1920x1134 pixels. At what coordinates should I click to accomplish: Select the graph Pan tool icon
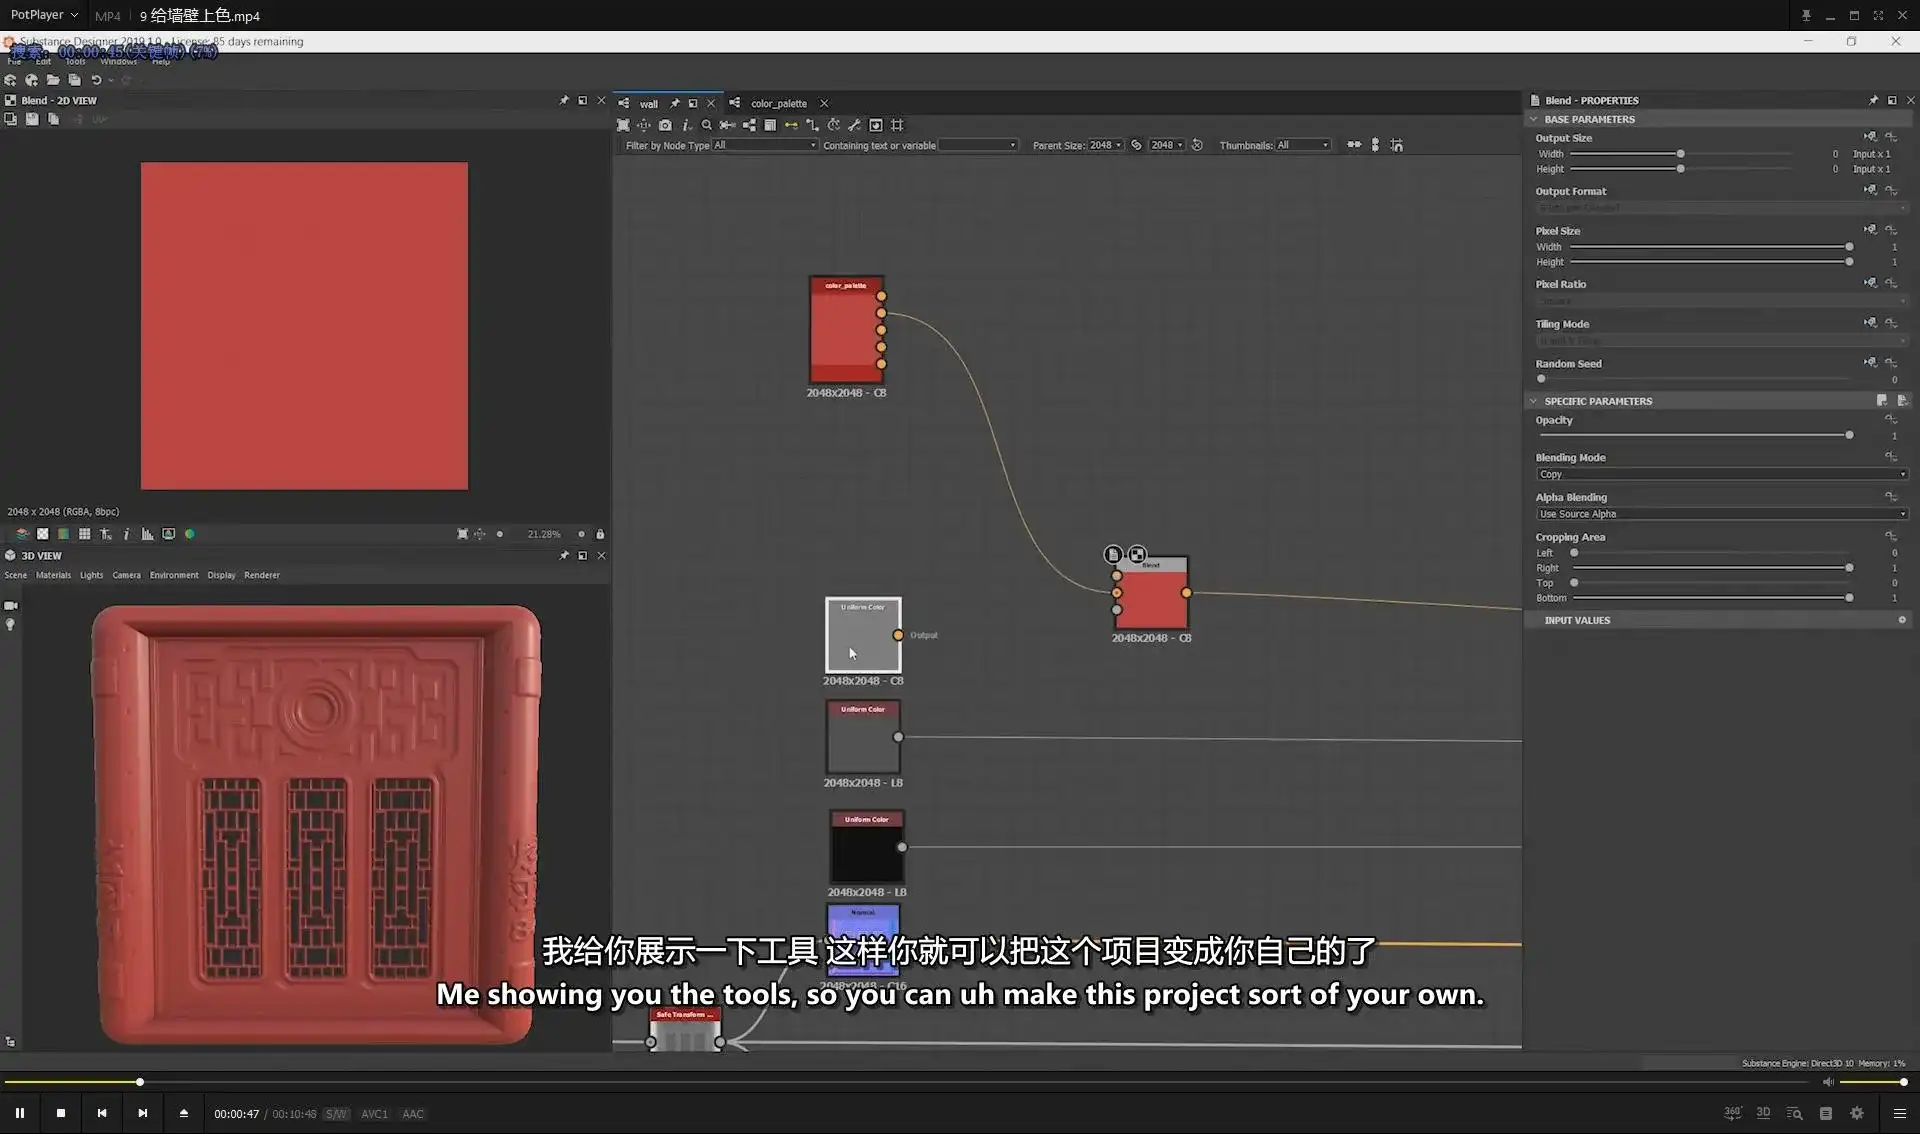click(645, 125)
